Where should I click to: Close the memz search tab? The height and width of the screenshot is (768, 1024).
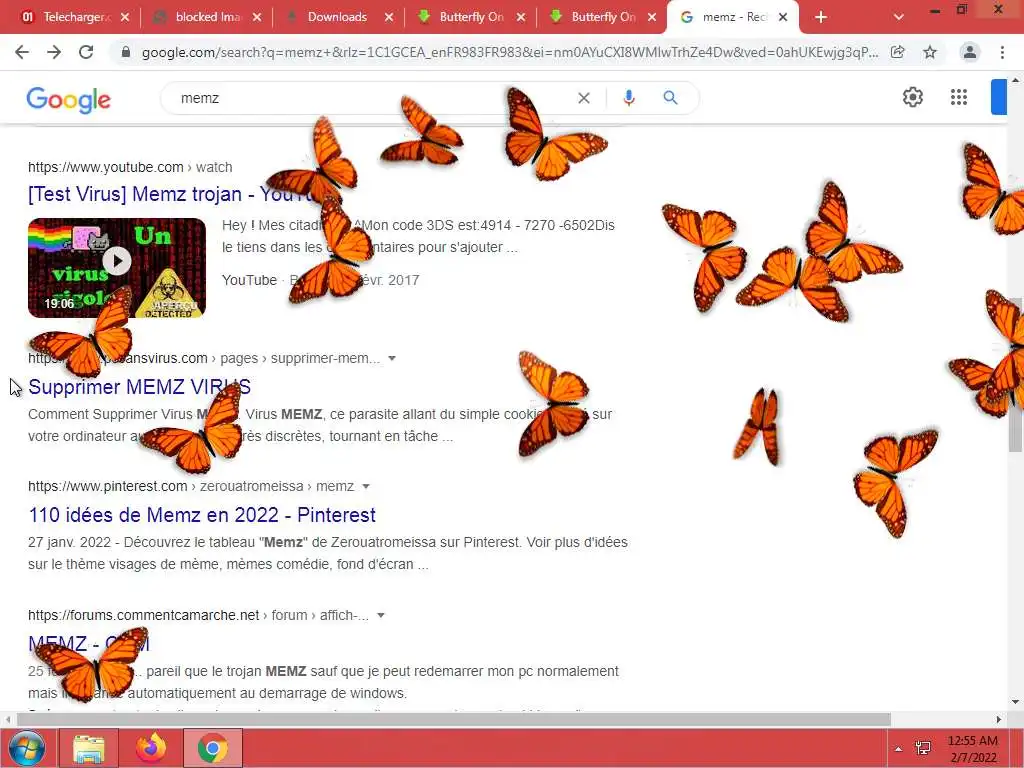(x=783, y=17)
